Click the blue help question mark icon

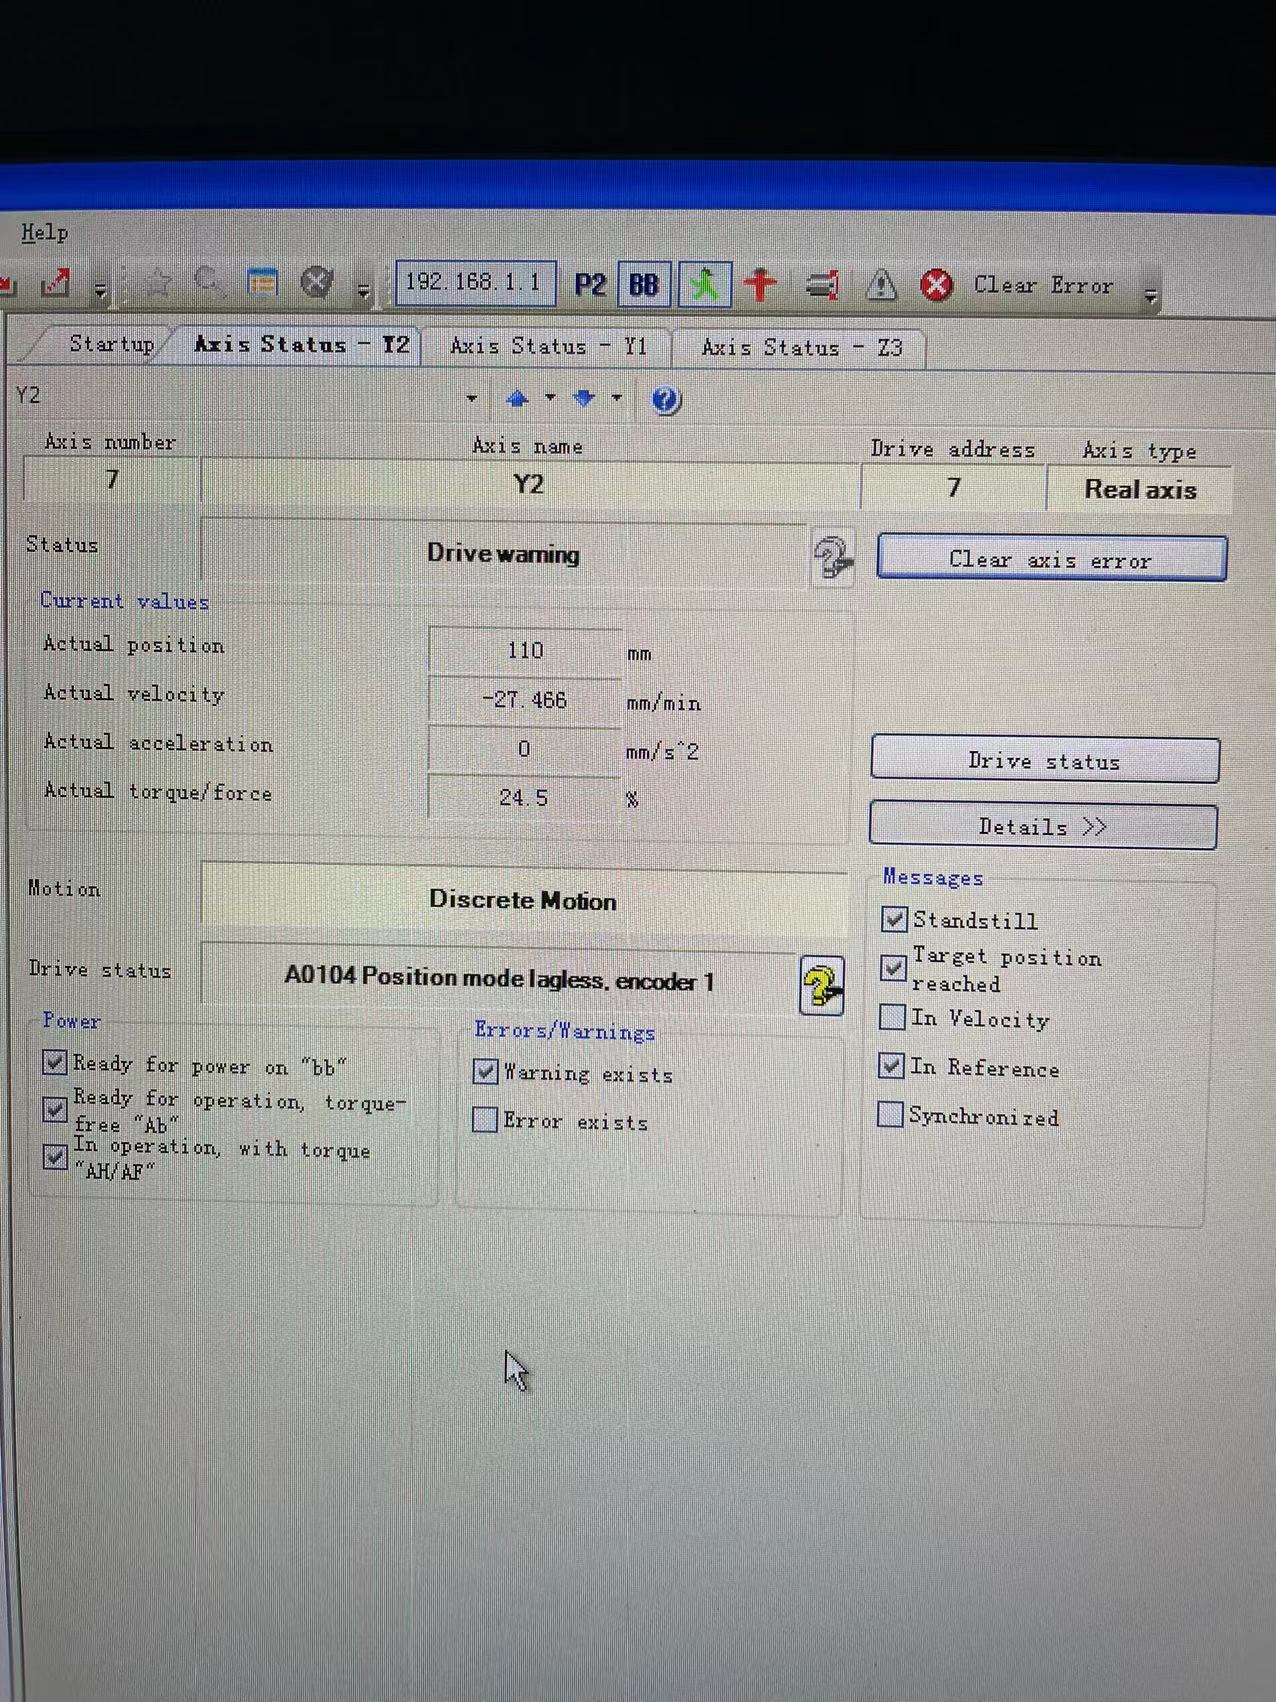pyautogui.click(x=666, y=400)
